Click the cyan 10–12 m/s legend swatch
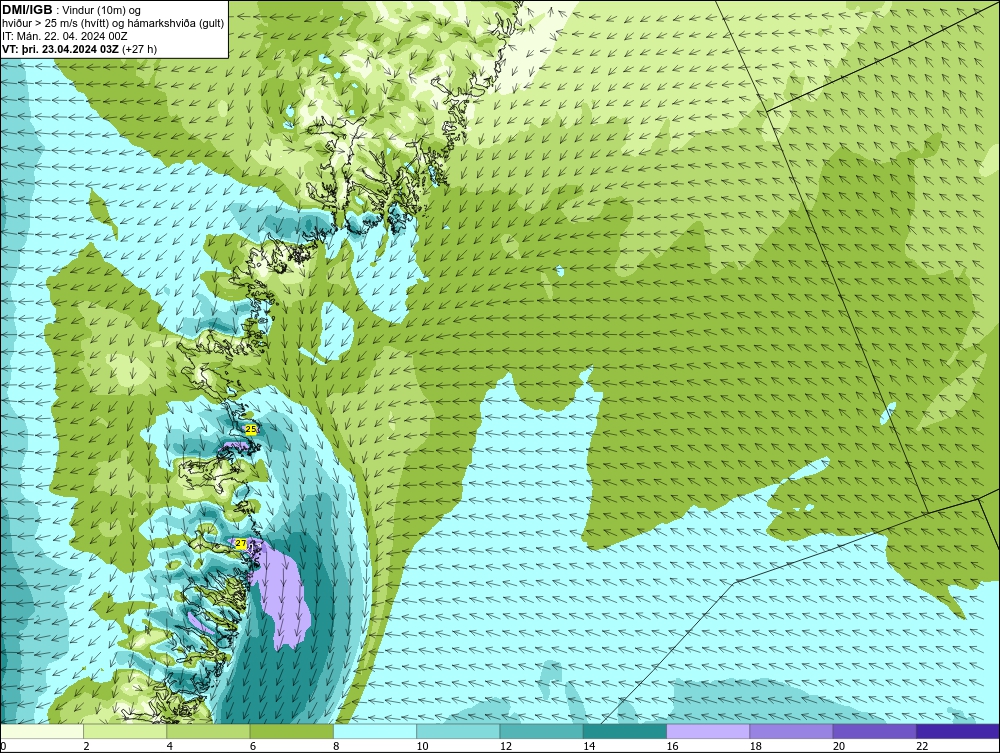 click(458, 731)
